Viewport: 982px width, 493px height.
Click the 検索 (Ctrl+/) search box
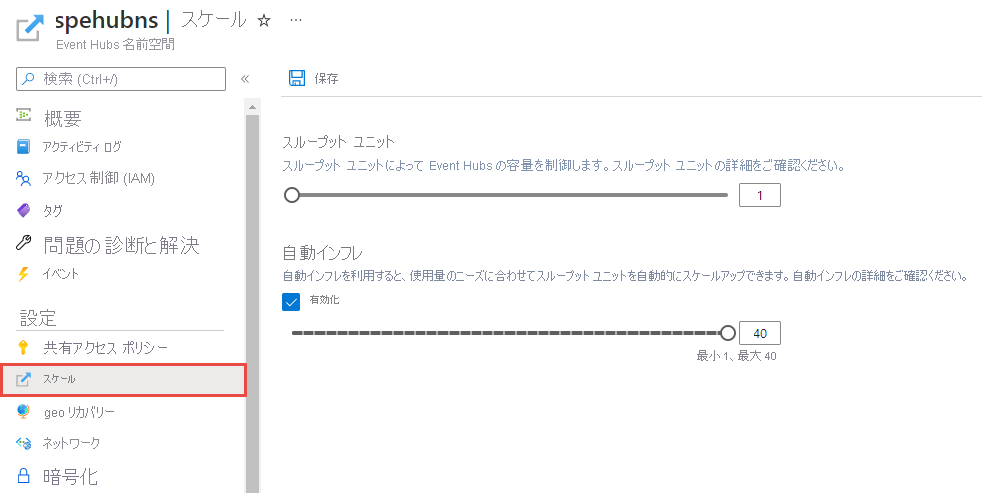pyautogui.click(x=121, y=79)
